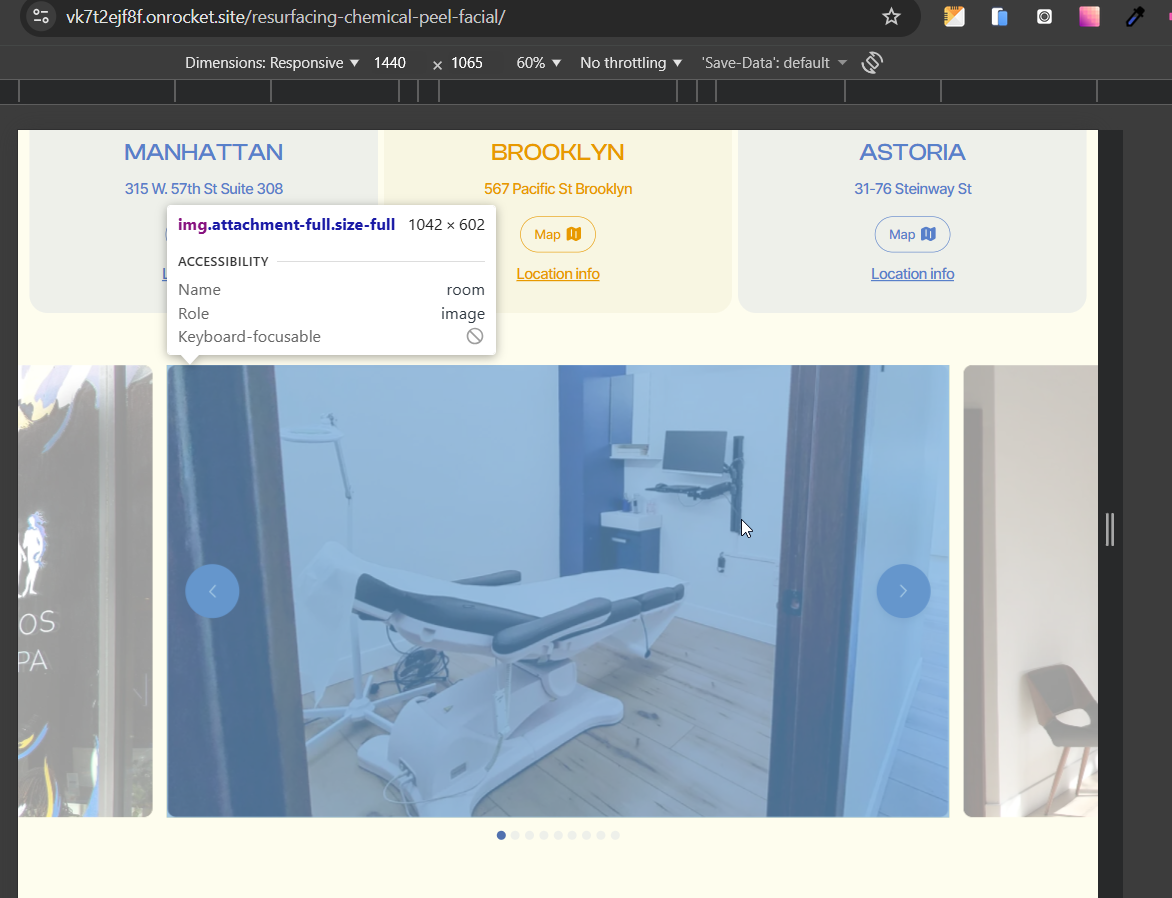
Task: Open the circular camera extension icon
Action: coord(1044,16)
